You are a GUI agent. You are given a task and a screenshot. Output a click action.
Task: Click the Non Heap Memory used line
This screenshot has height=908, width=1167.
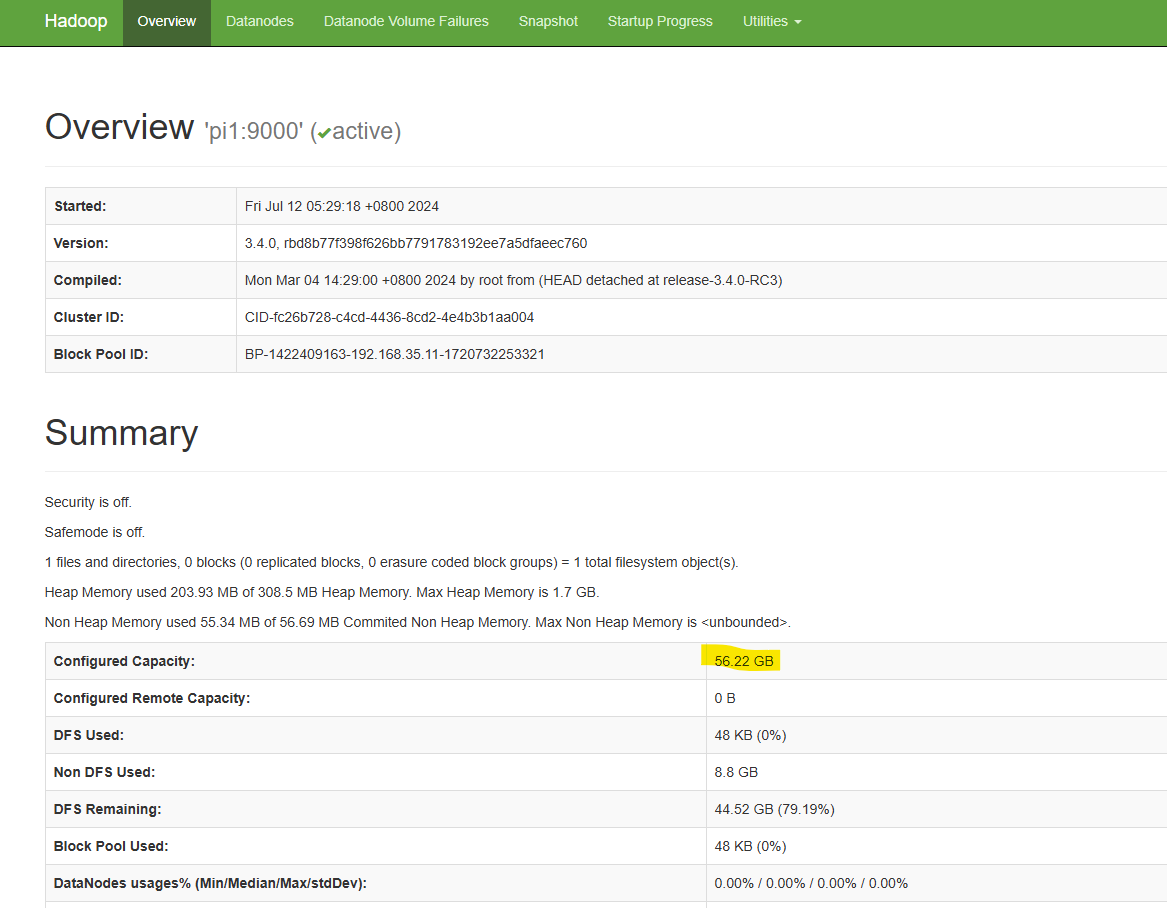click(418, 622)
